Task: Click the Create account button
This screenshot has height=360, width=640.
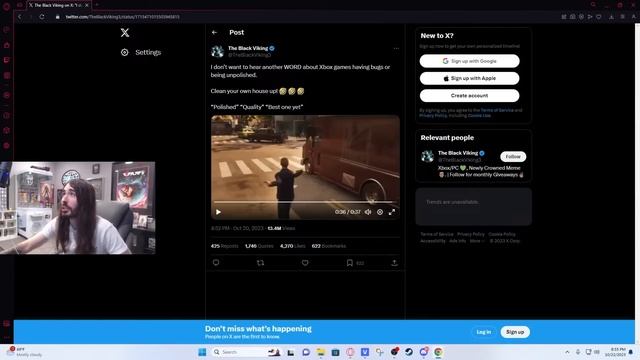Action: pos(469,96)
